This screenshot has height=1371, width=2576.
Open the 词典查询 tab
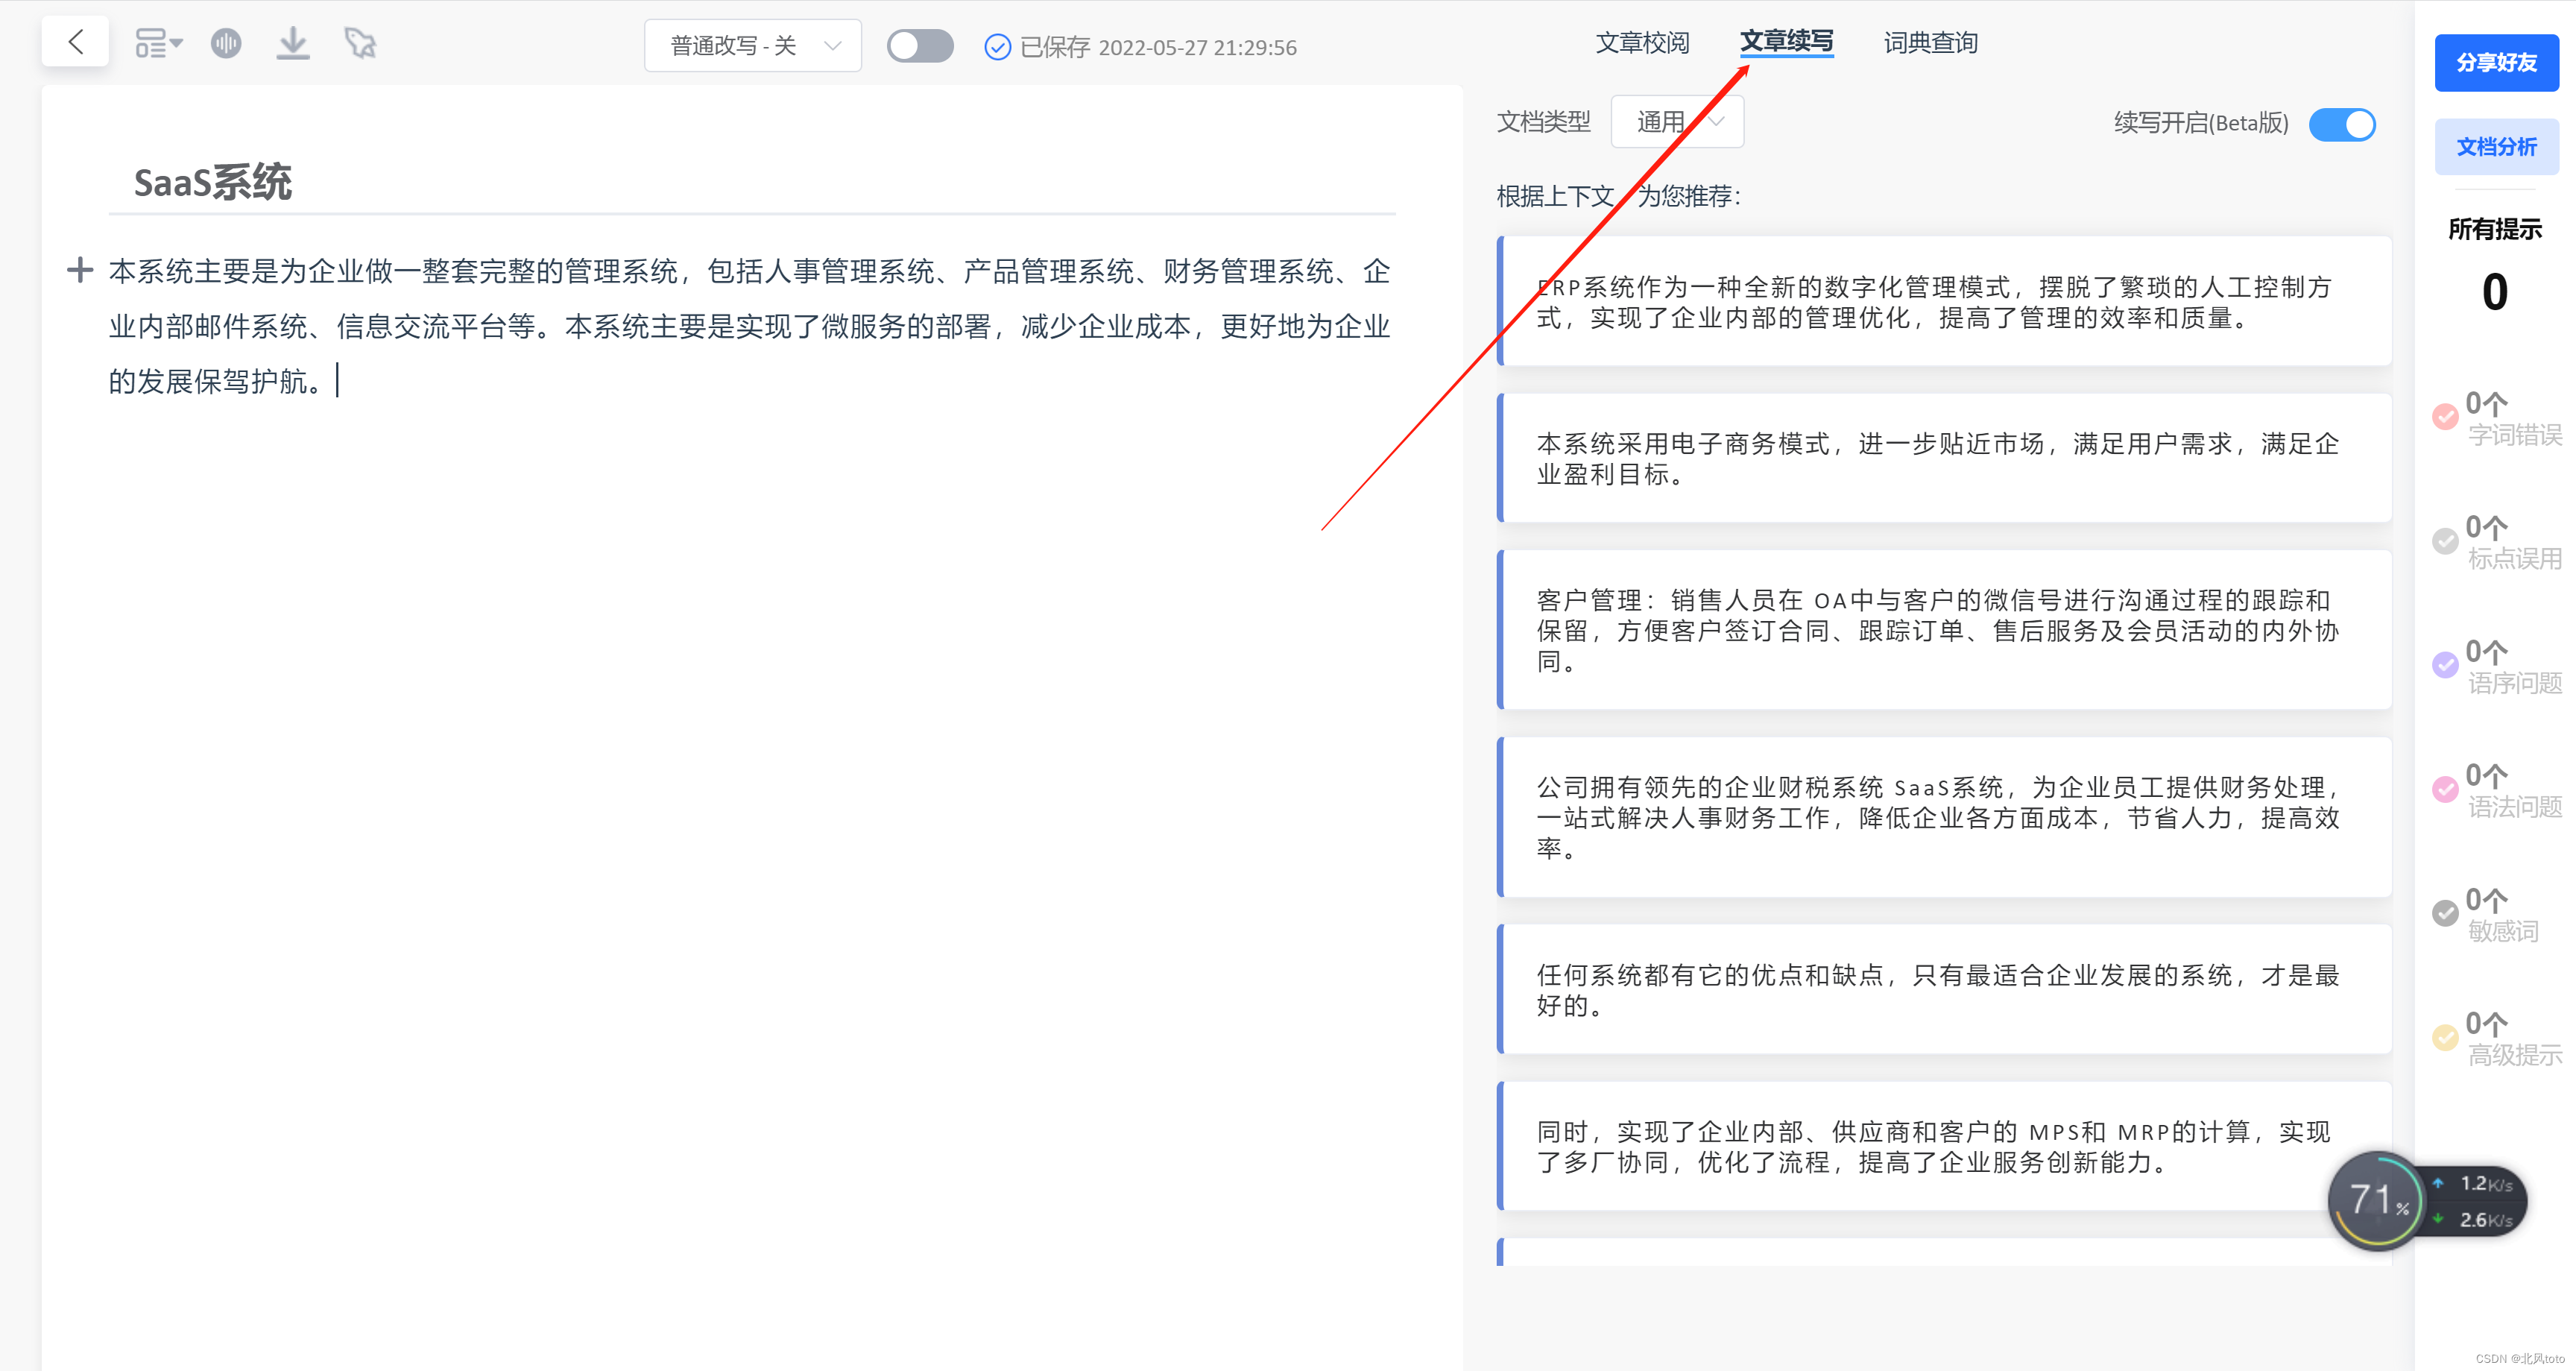point(1930,43)
